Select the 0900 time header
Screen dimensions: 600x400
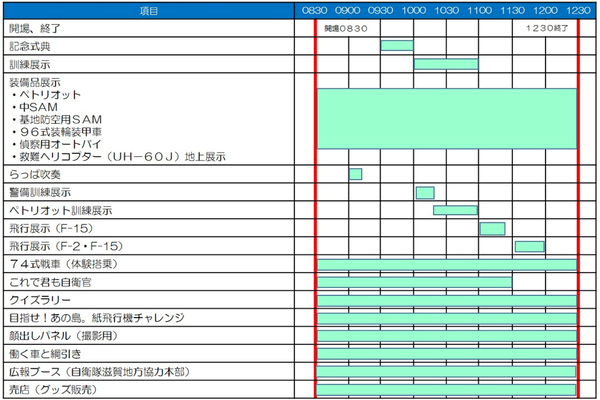(x=347, y=10)
